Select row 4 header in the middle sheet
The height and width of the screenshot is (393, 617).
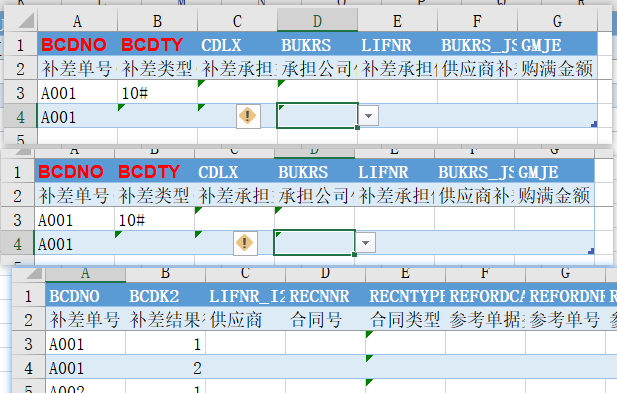click(x=17, y=244)
